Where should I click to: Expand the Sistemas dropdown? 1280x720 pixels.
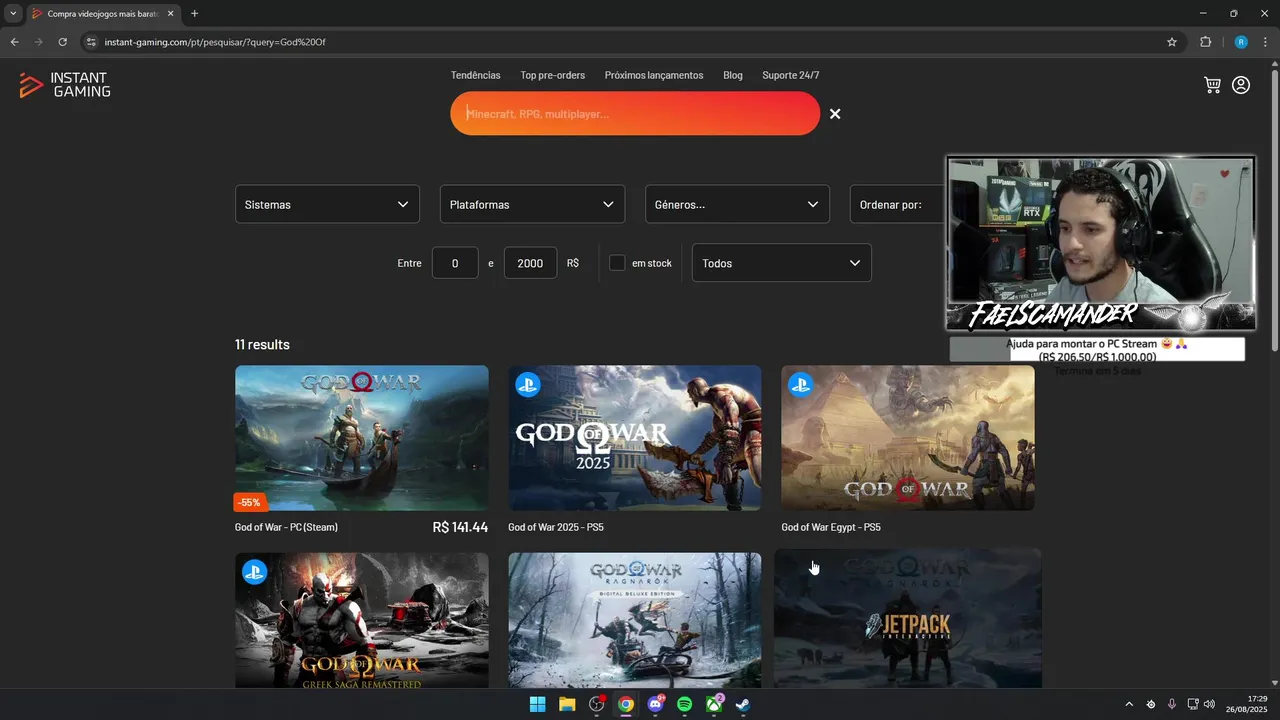[x=328, y=204]
